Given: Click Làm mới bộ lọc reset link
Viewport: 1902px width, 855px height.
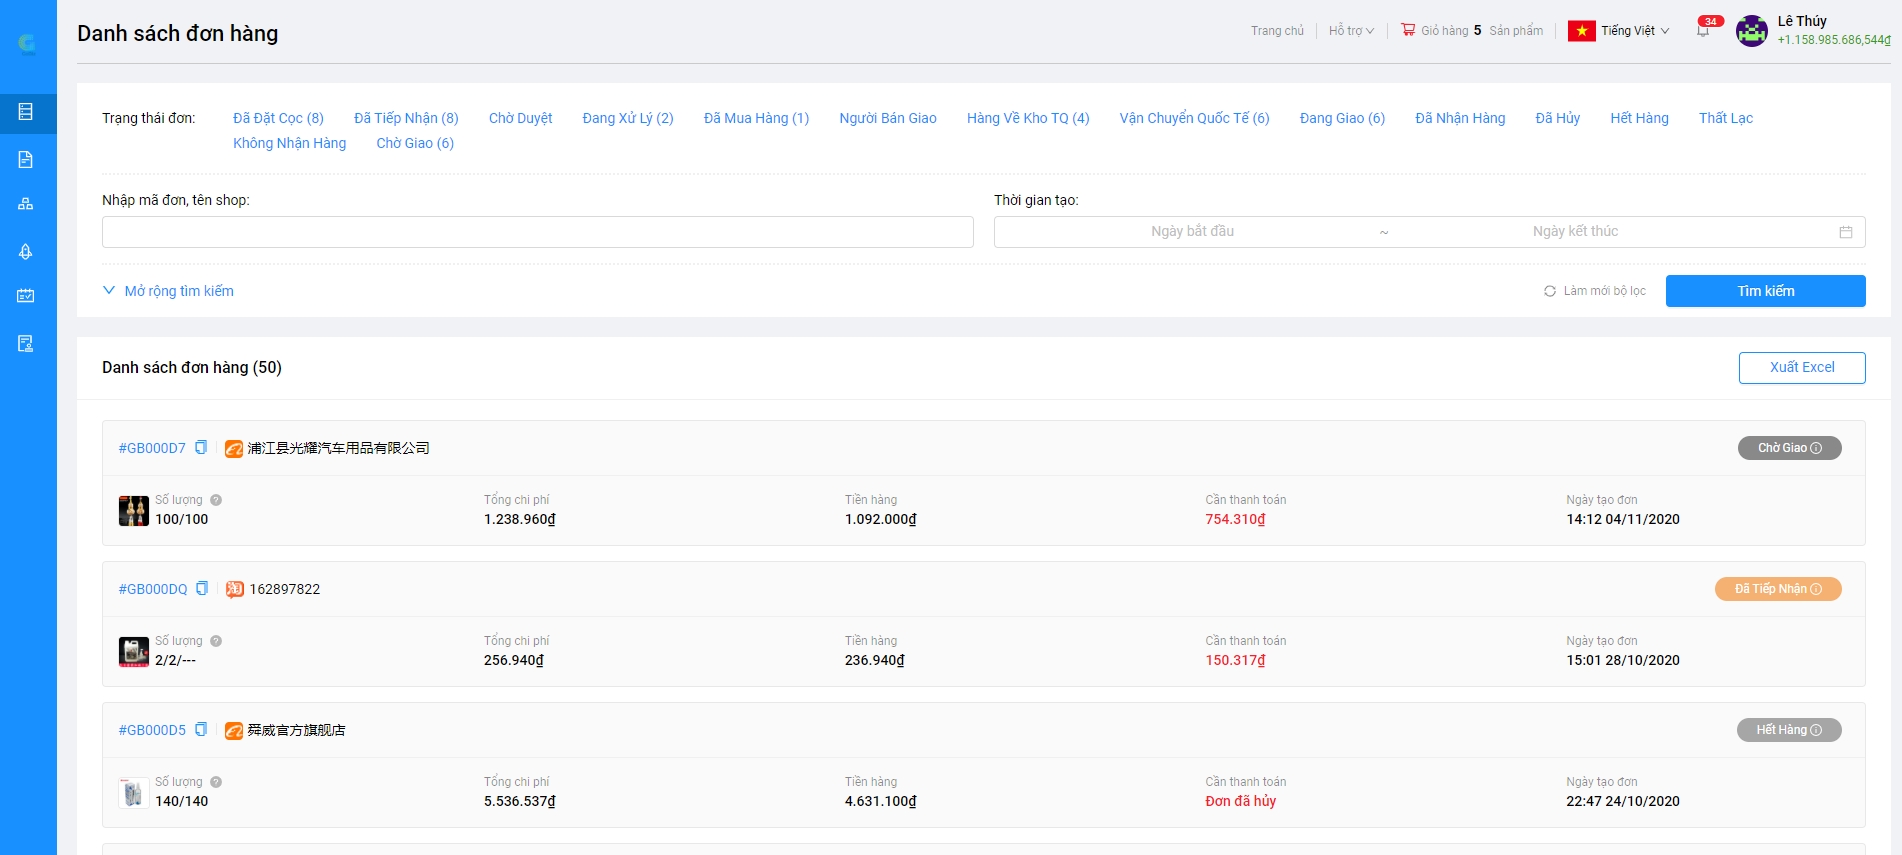Looking at the screenshot, I should [x=1595, y=291].
